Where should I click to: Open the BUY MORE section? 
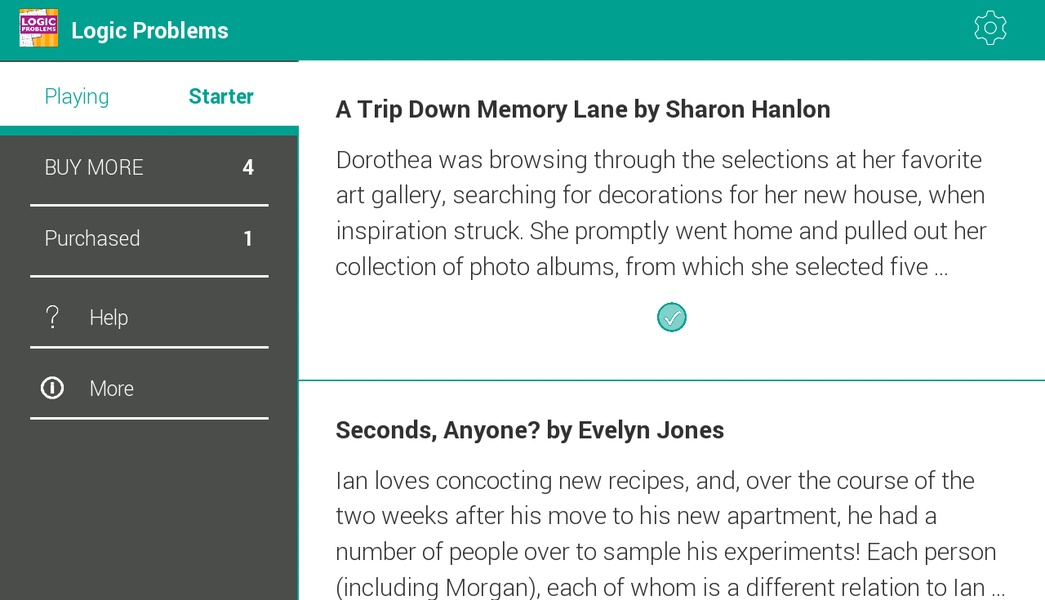[x=149, y=167]
